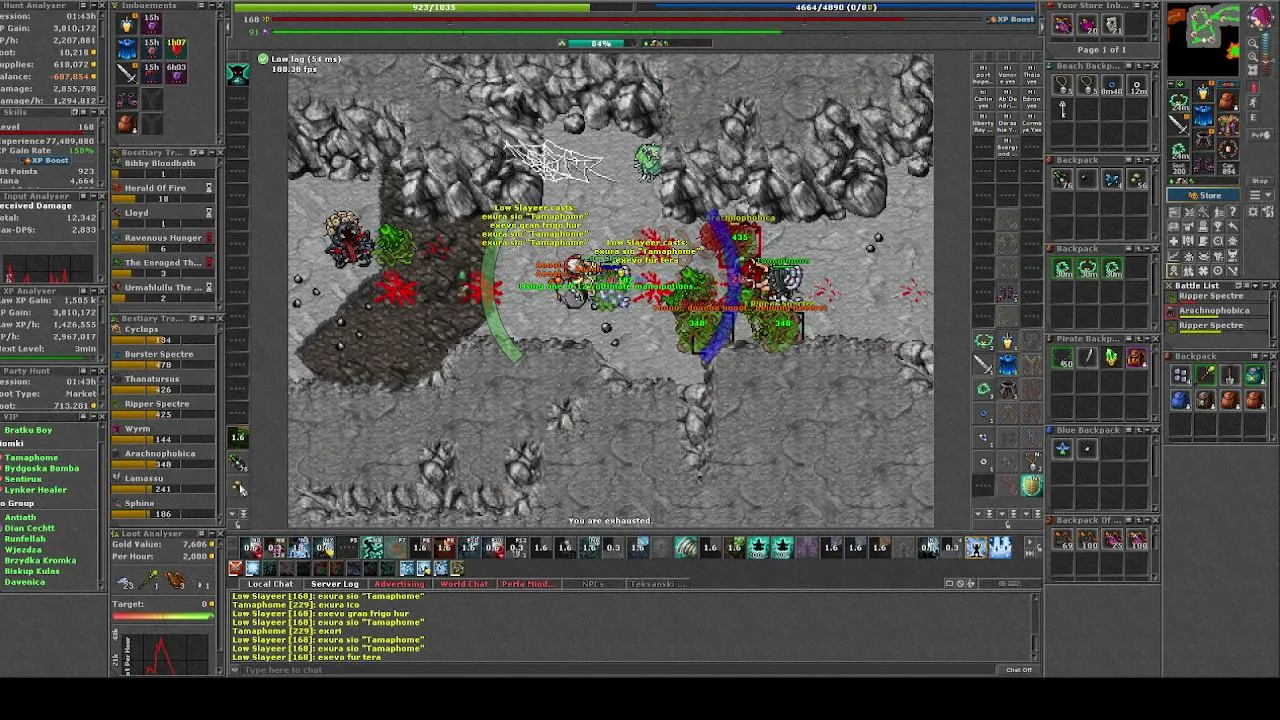Viewport: 1280px width, 720px height.
Task: Select the 12m timed item in Beach Backpack
Action: [x=1137, y=86]
